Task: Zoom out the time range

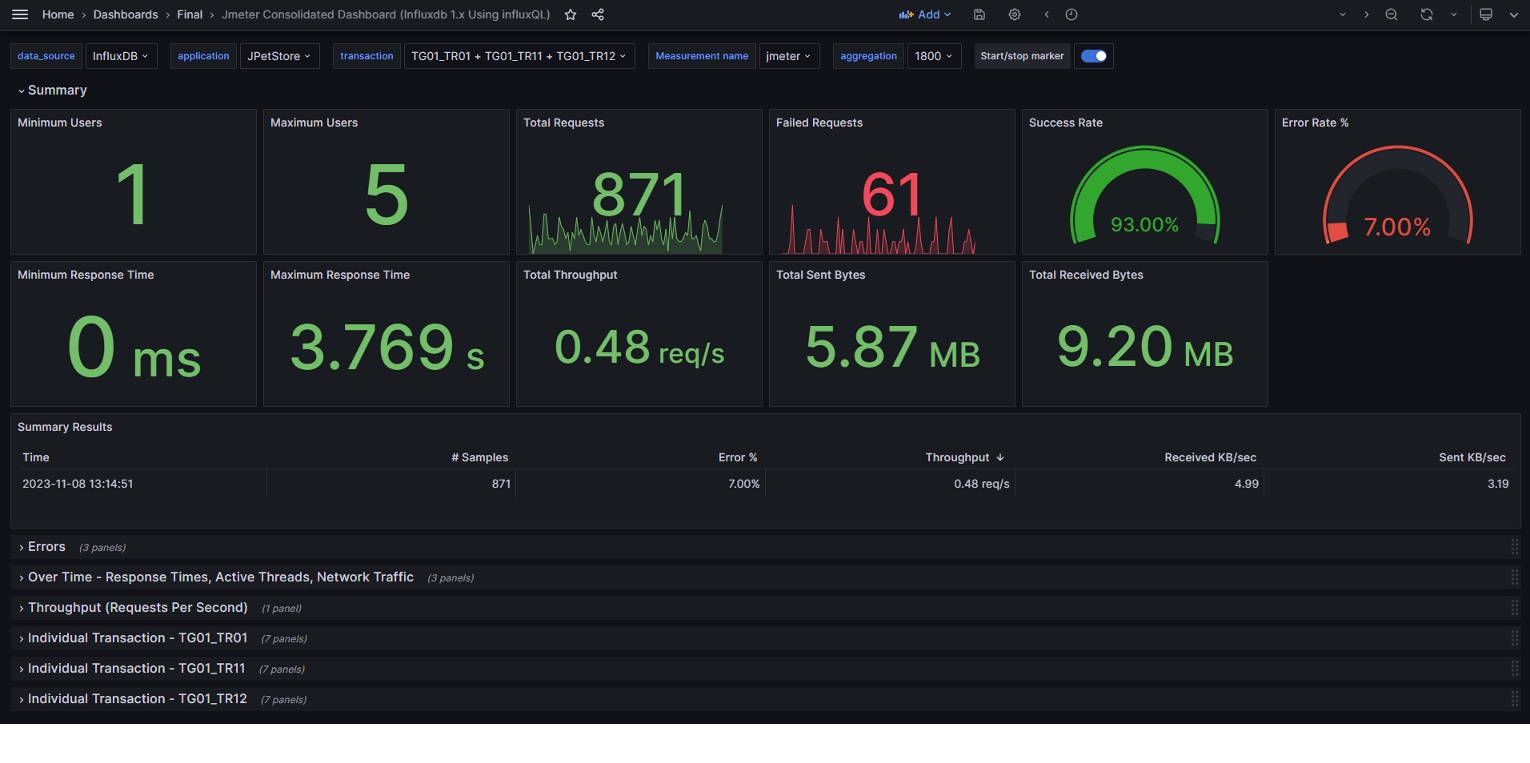Action: 1391,15
